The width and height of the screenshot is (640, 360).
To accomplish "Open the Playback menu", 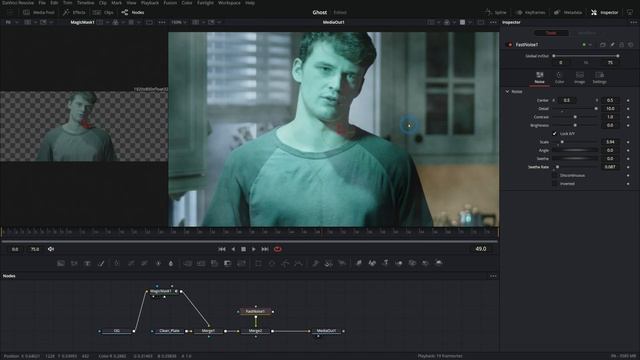I will (x=150, y=2).
